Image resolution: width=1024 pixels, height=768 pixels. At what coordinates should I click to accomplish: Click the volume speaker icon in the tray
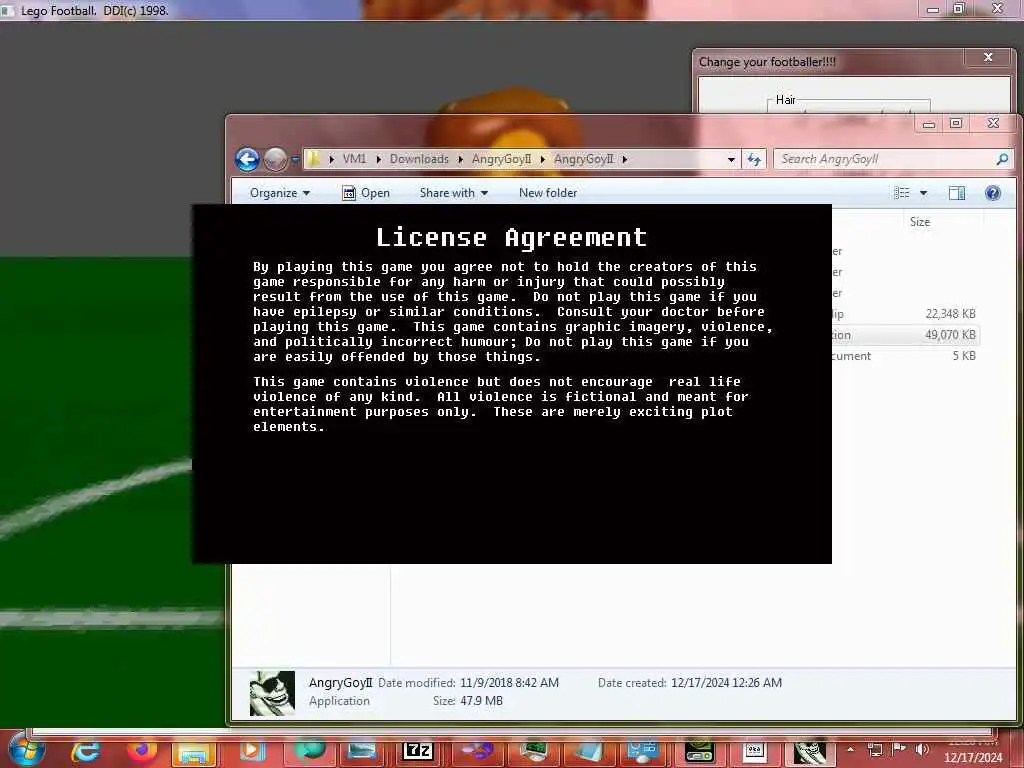tap(922, 750)
